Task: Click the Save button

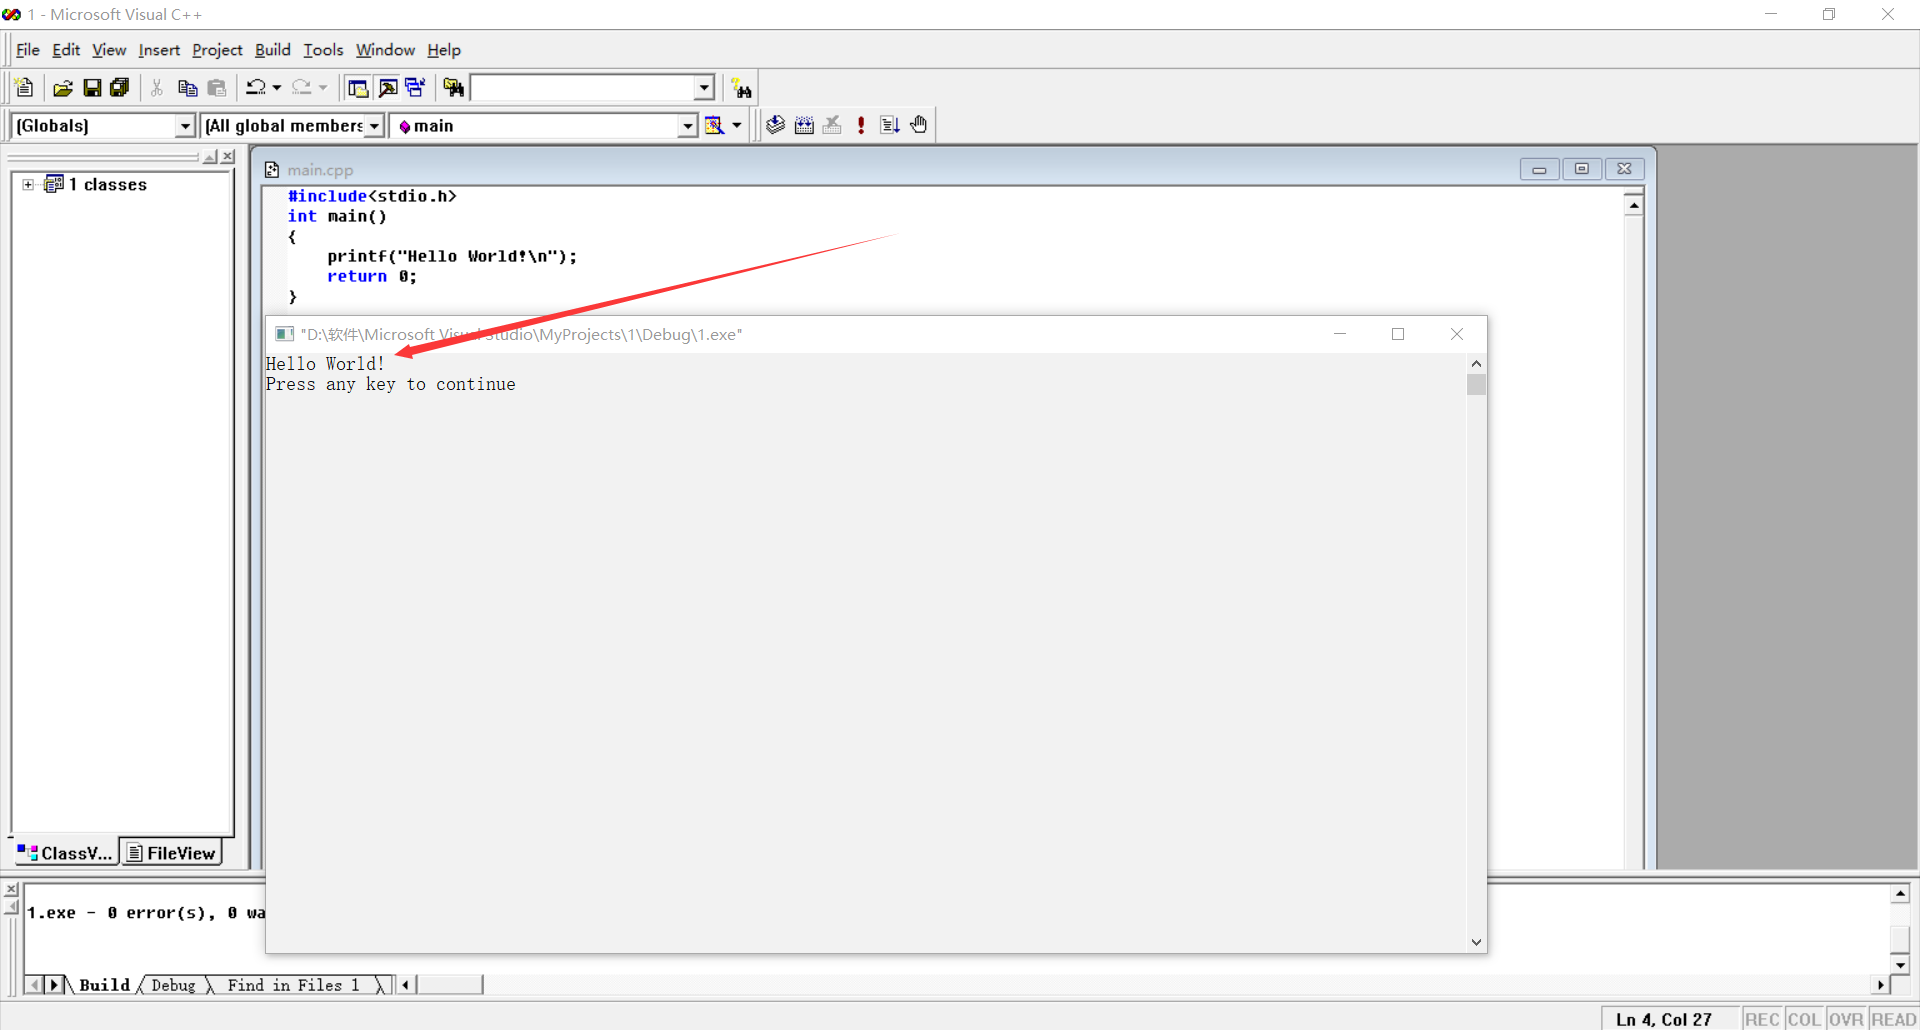Action: (92, 87)
